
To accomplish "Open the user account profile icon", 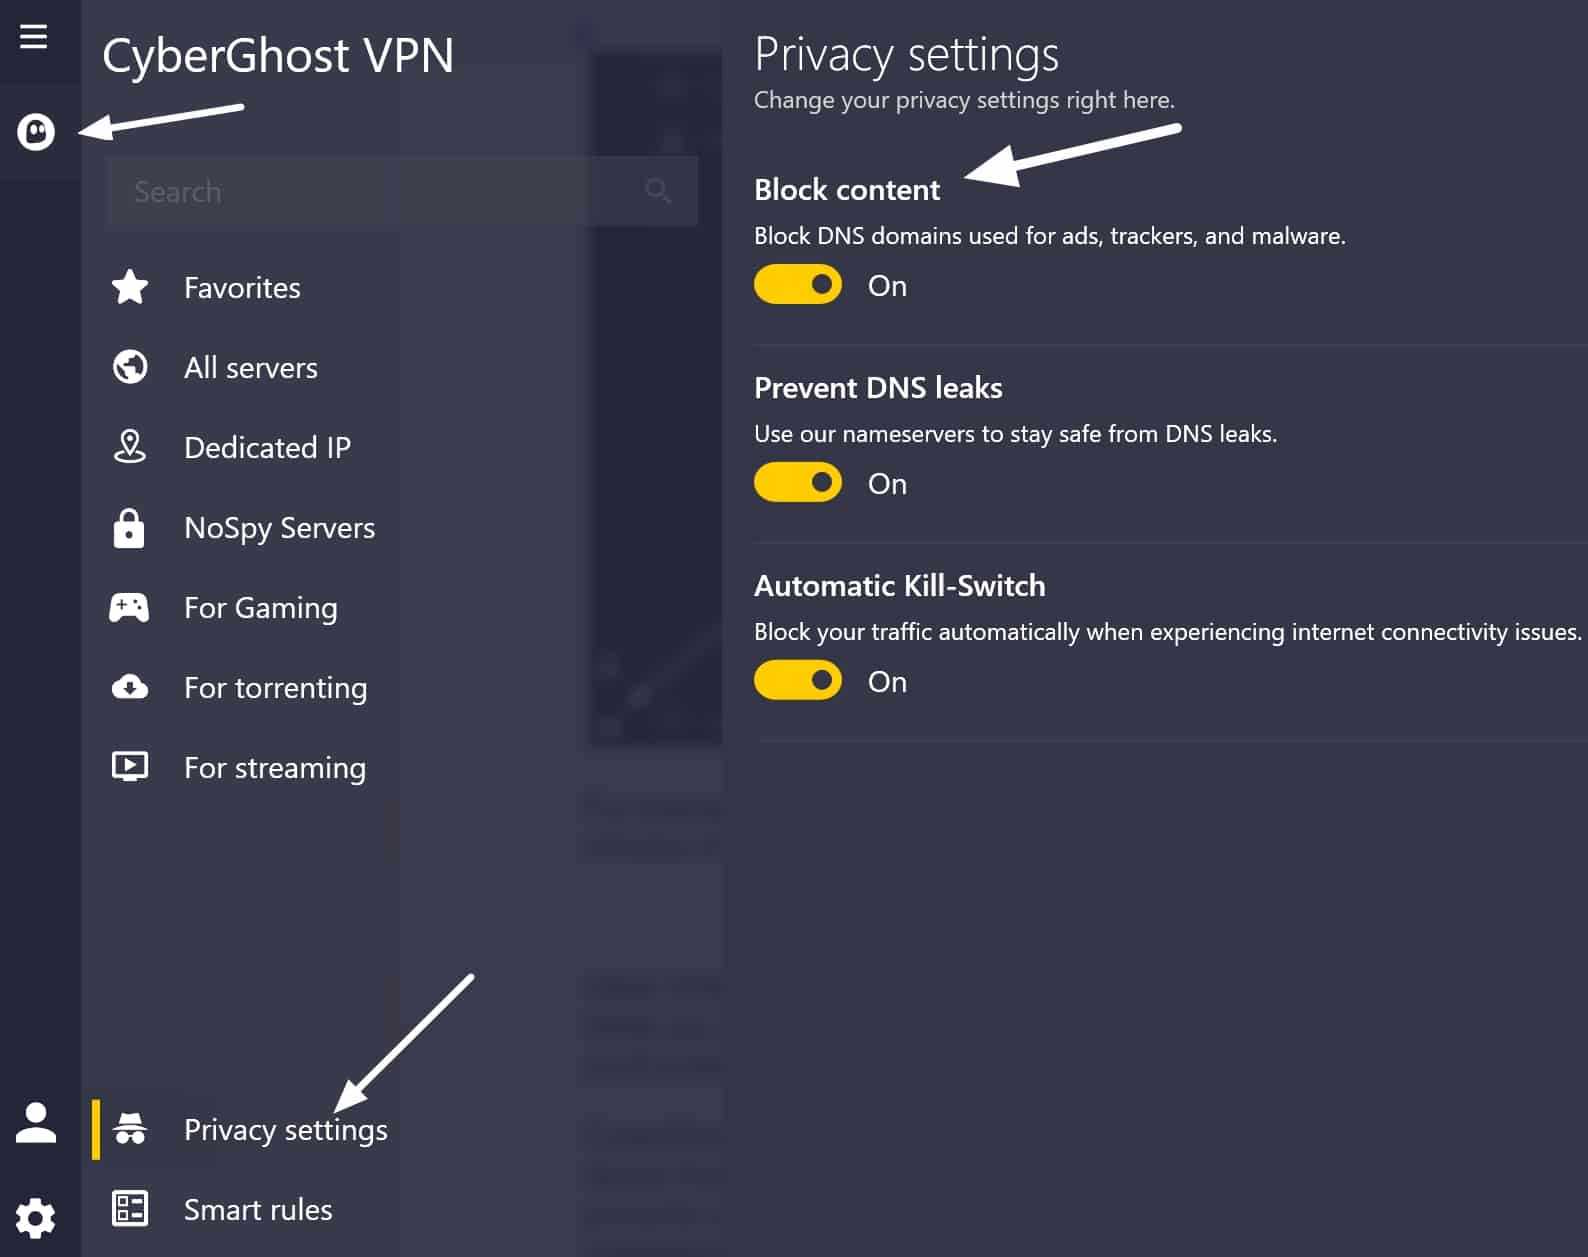I will point(36,1122).
